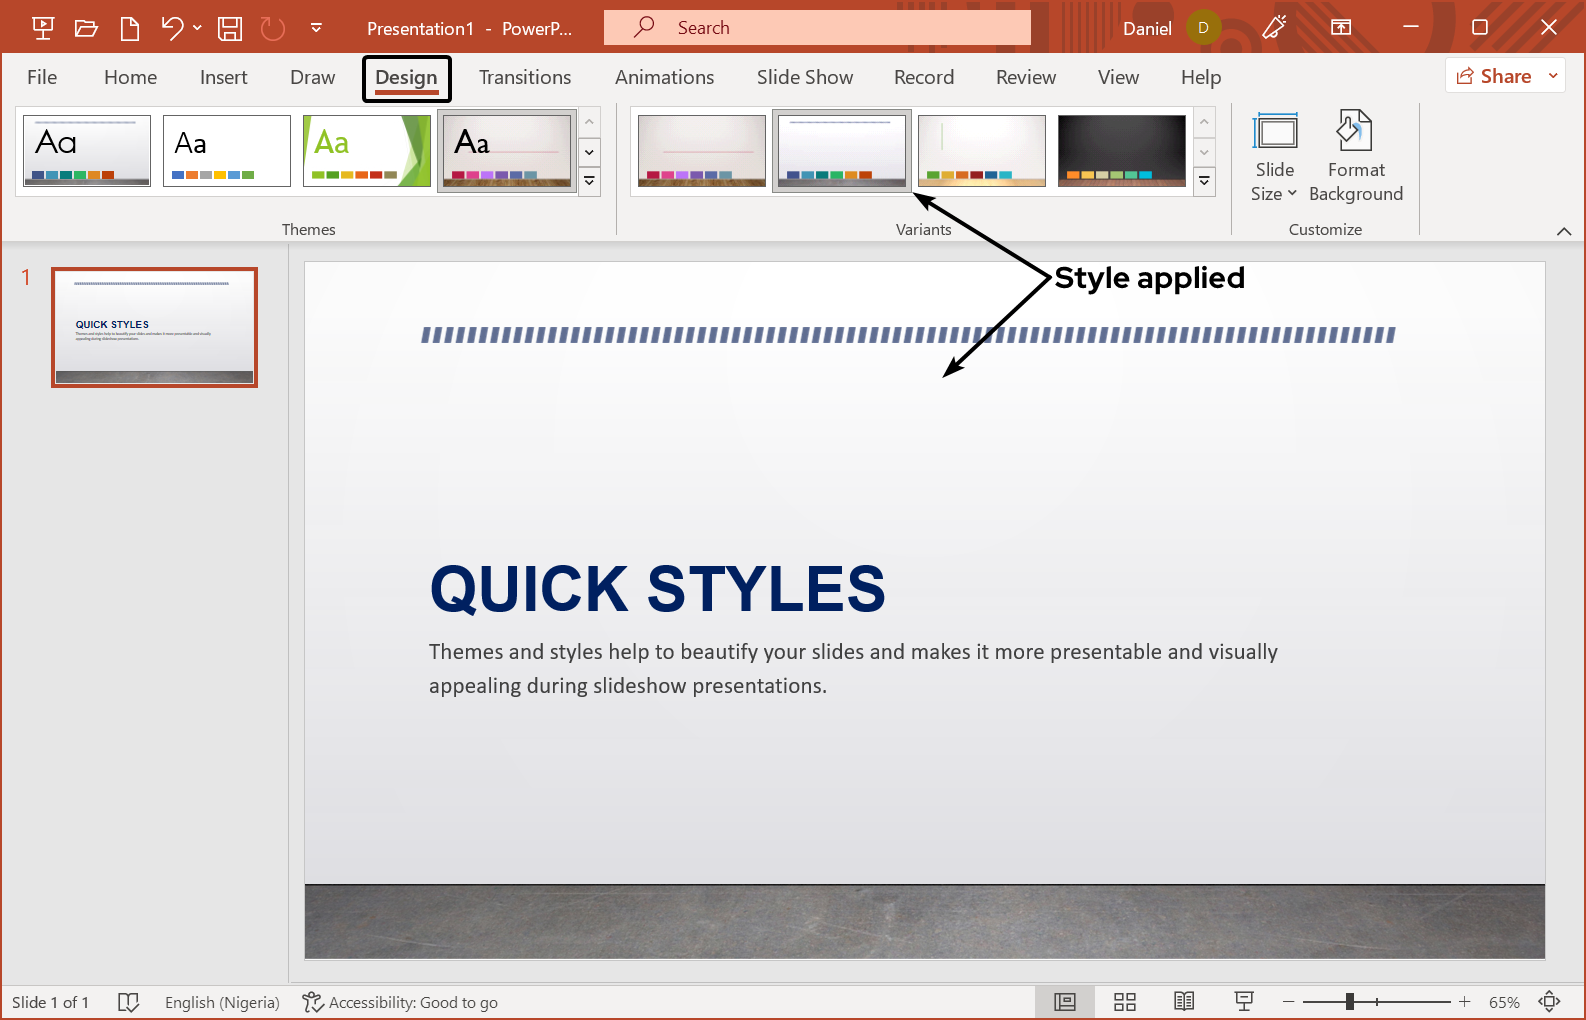Collapse the ribbon with chevron
The height and width of the screenshot is (1020, 1586).
pyautogui.click(x=1564, y=231)
